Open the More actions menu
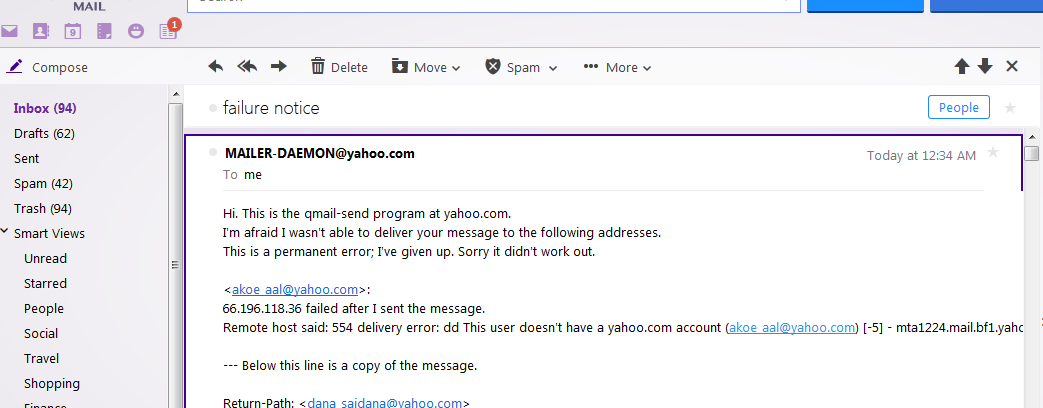 tap(617, 67)
